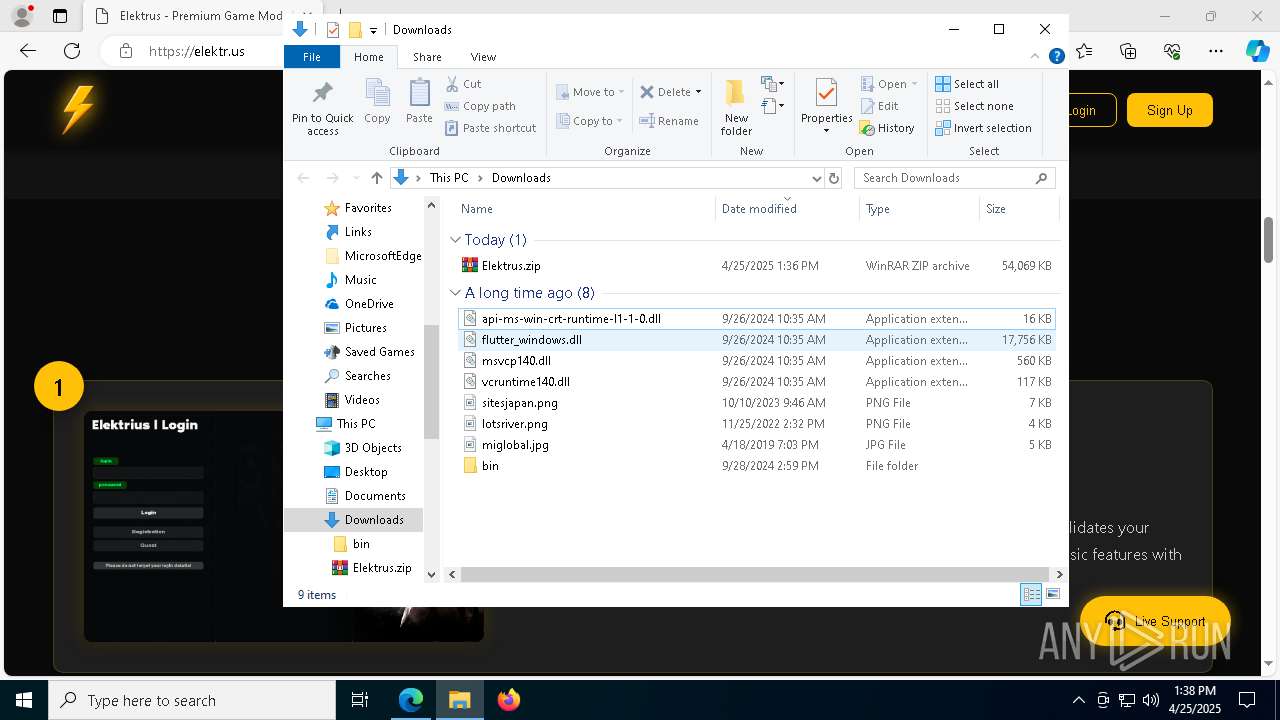Viewport: 1280px width, 720px height.
Task: Select flutter_windows.dll file
Action: (x=757, y=340)
